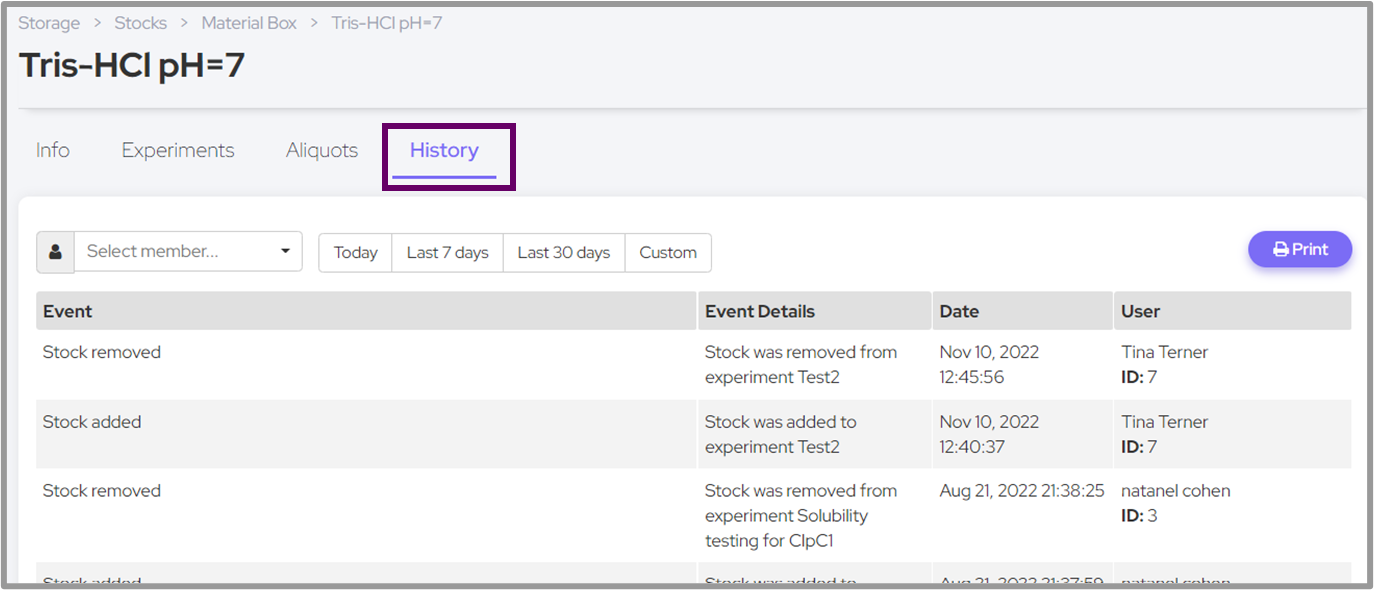Choose Custom date range filter

tap(667, 253)
